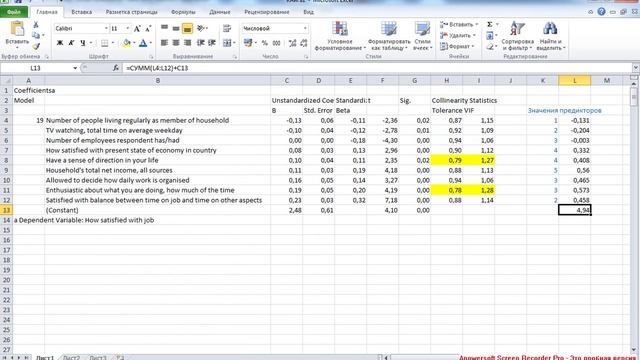
Task: Click the AutoSum sigma icon
Action: 490,24
